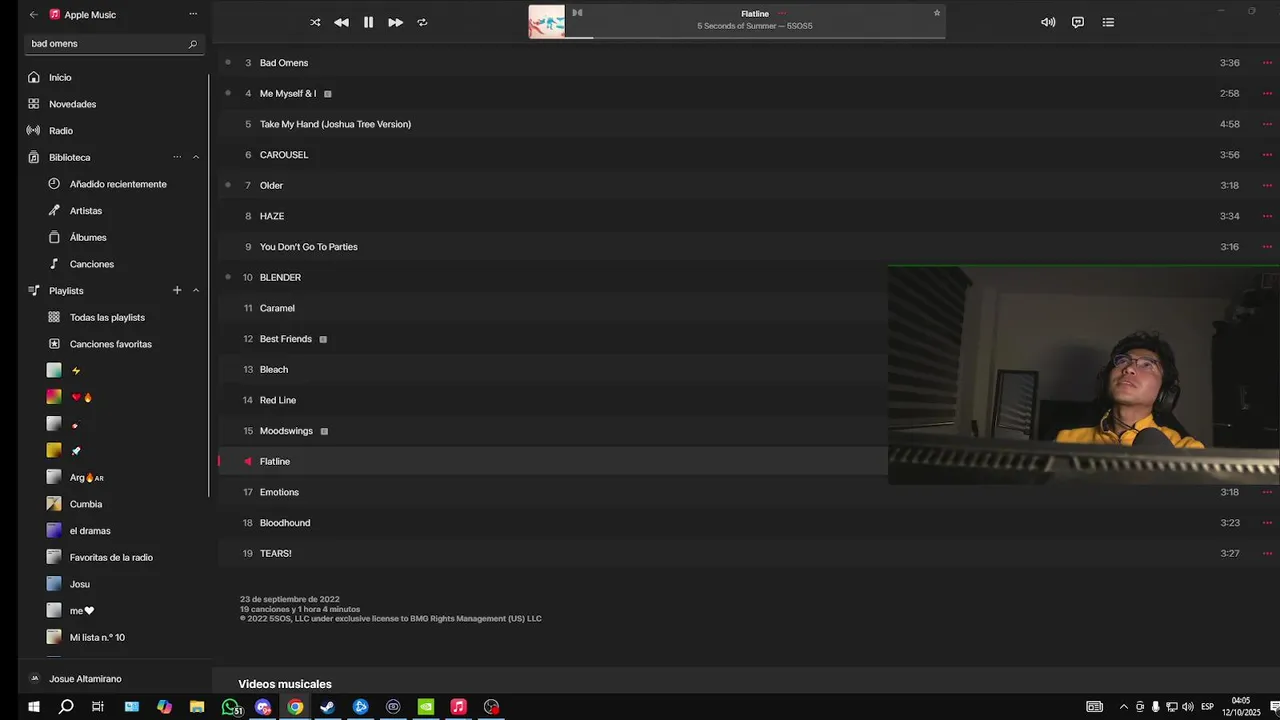Open Canciones favoritas playlist

coord(111,344)
